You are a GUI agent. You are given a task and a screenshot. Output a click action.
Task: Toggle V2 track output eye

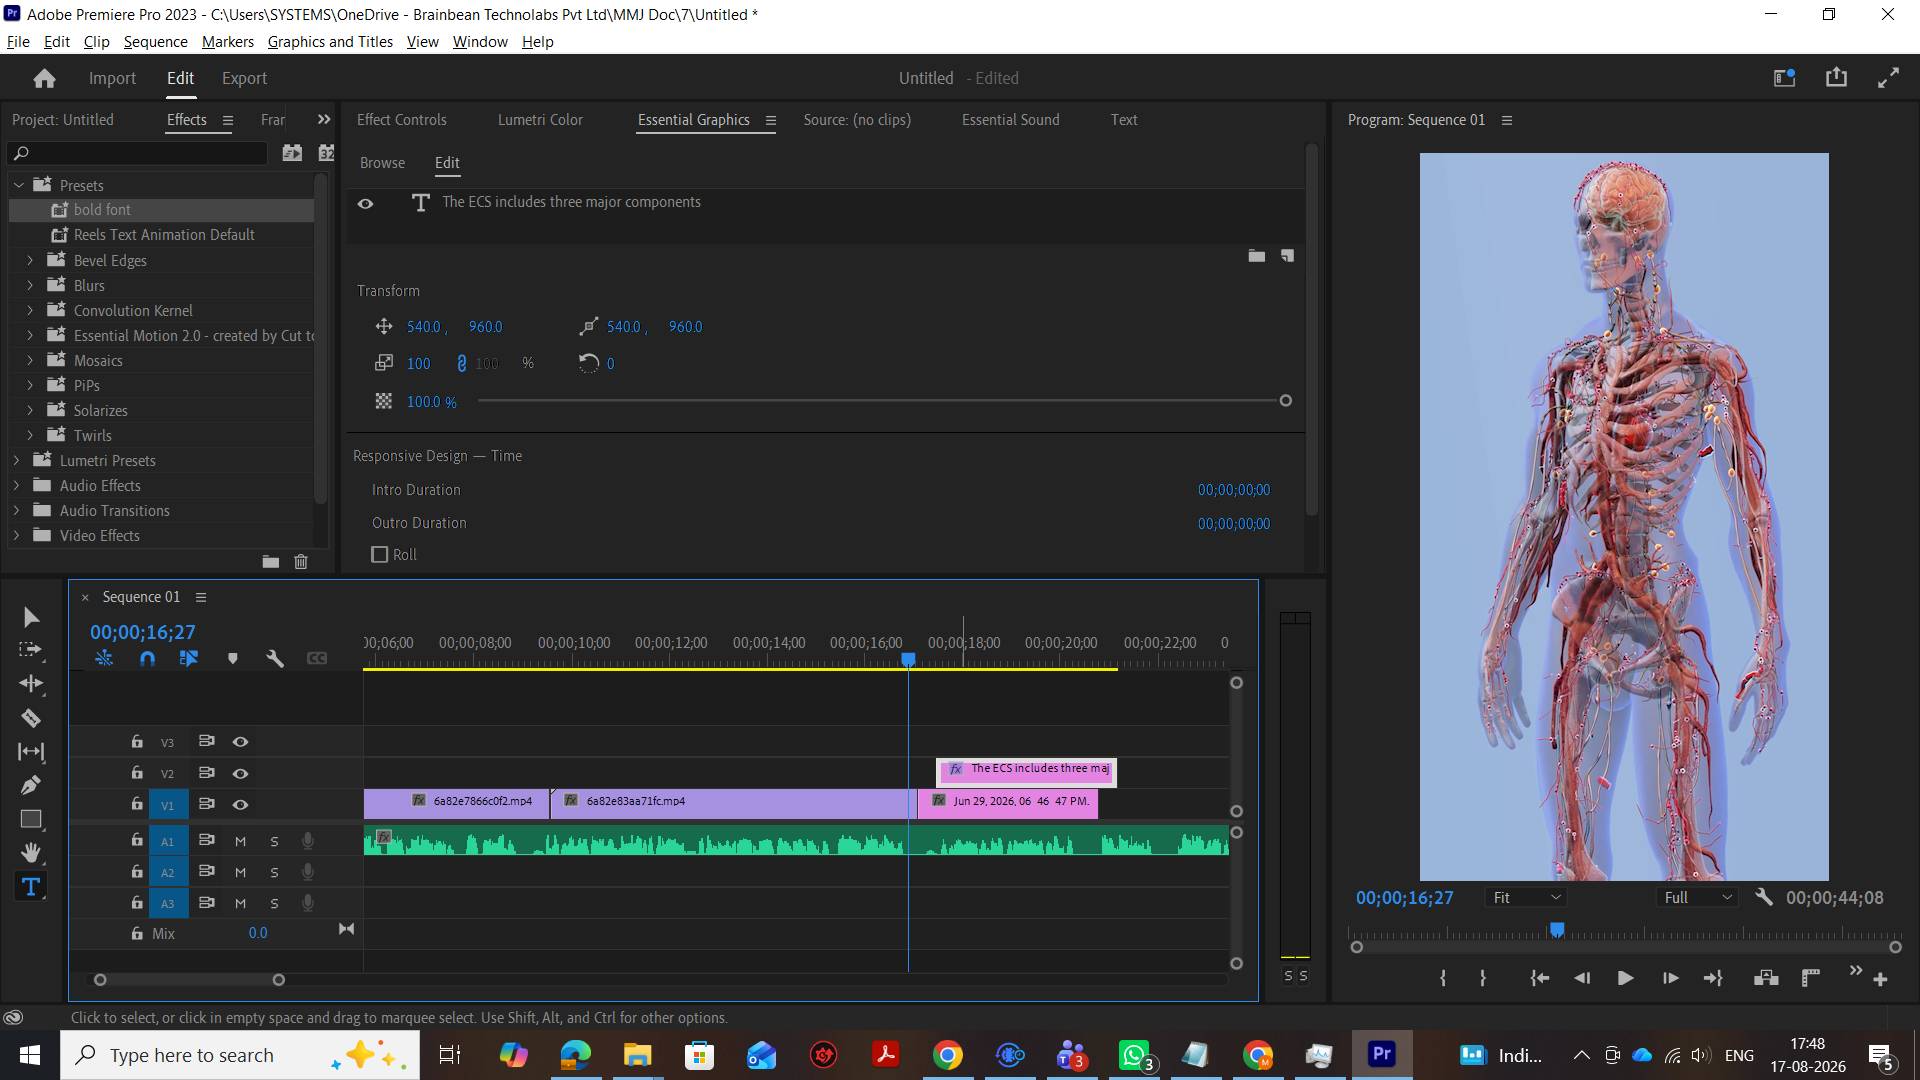click(x=240, y=773)
